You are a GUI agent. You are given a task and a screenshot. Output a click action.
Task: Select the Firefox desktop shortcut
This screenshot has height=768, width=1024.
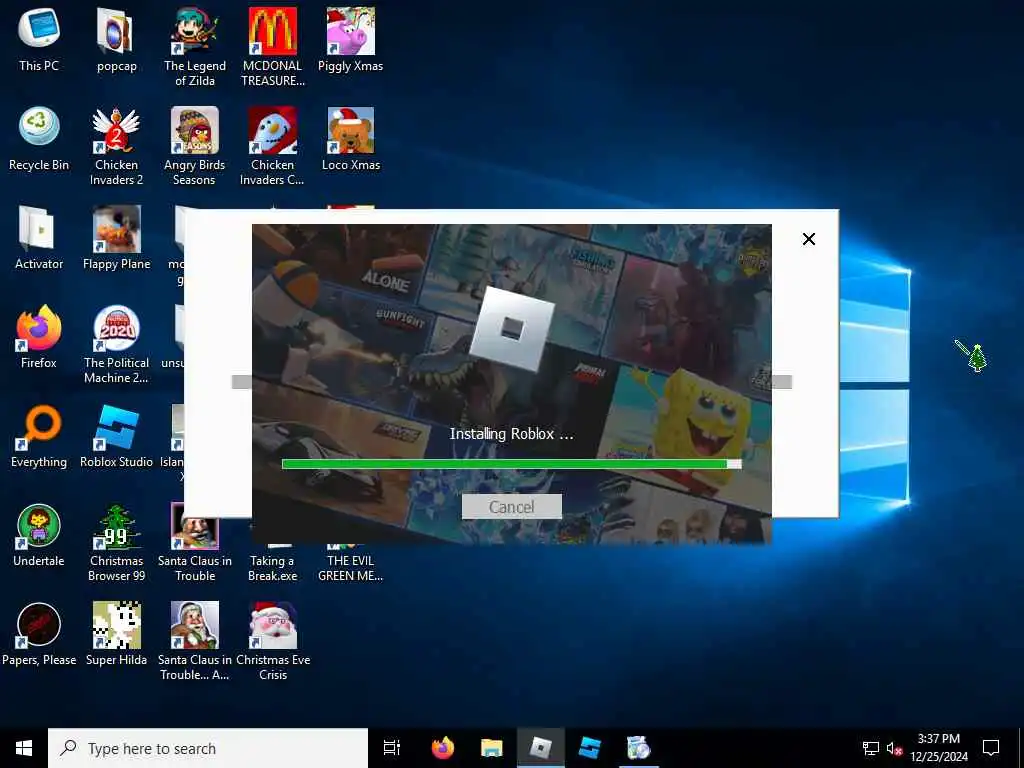39,337
